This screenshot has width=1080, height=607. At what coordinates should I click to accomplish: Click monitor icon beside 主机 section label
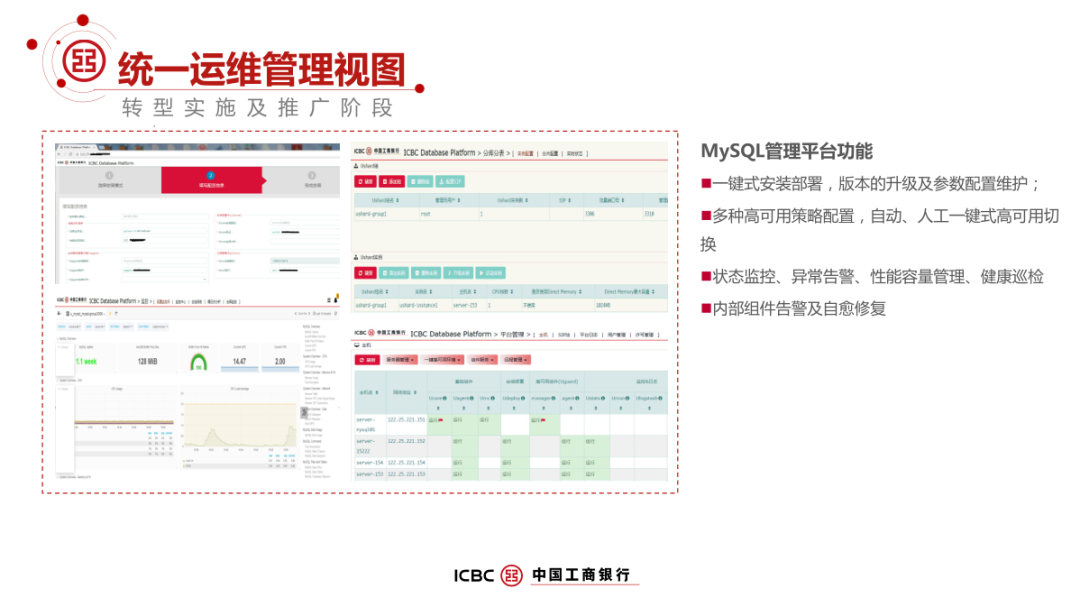(x=357, y=345)
